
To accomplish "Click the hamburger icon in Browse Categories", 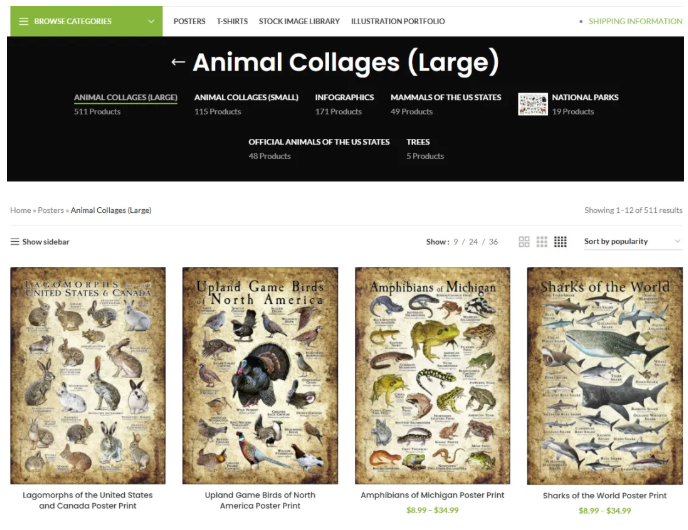I will [x=24, y=21].
